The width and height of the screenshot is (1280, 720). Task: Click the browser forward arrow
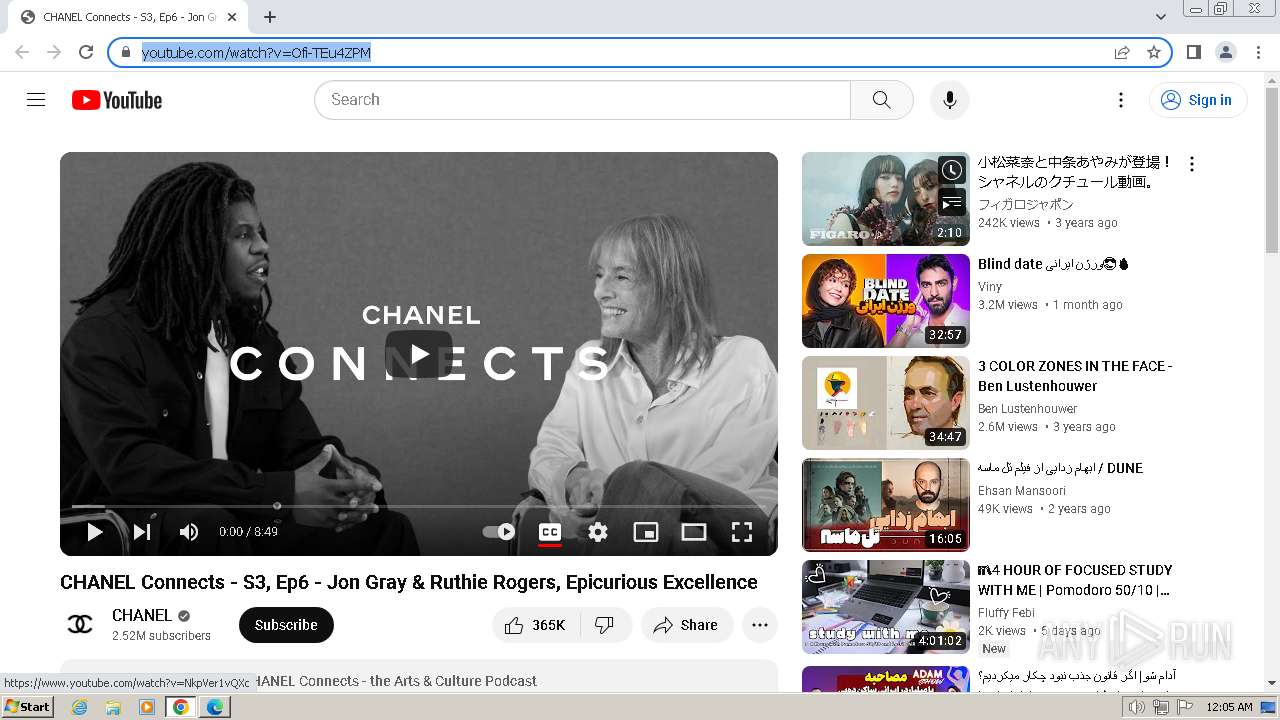tap(54, 52)
